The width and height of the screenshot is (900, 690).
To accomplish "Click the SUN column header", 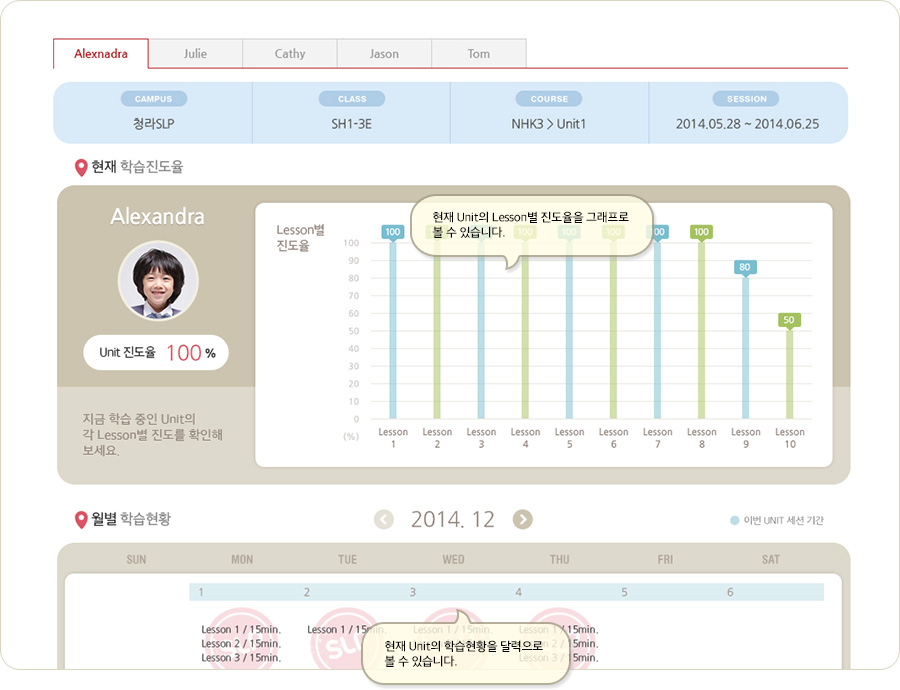I will [136, 560].
